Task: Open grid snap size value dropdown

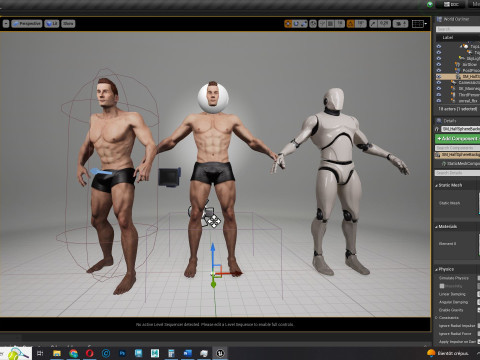Action: (x=340, y=24)
